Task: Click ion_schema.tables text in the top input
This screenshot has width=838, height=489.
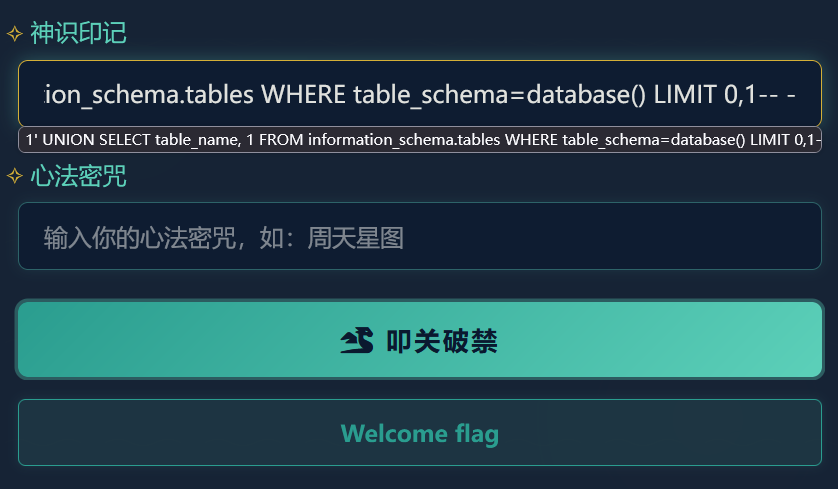Action: [x=148, y=95]
